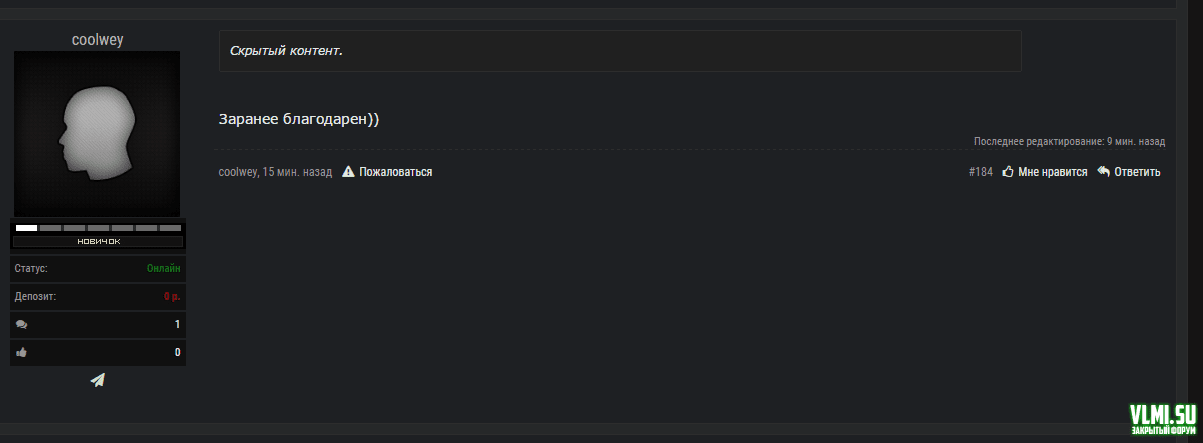Viewport: 1203px width, 443px height.
Task: Open the user's message count '1'
Action: (177, 325)
